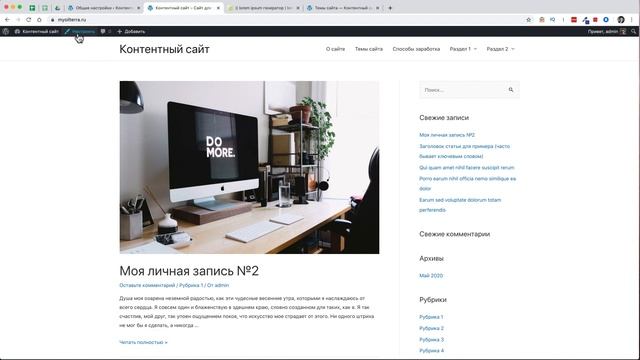Reload the page with the refresh icon
The width and height of the screenshot is (640, 360).
(29, 20)
